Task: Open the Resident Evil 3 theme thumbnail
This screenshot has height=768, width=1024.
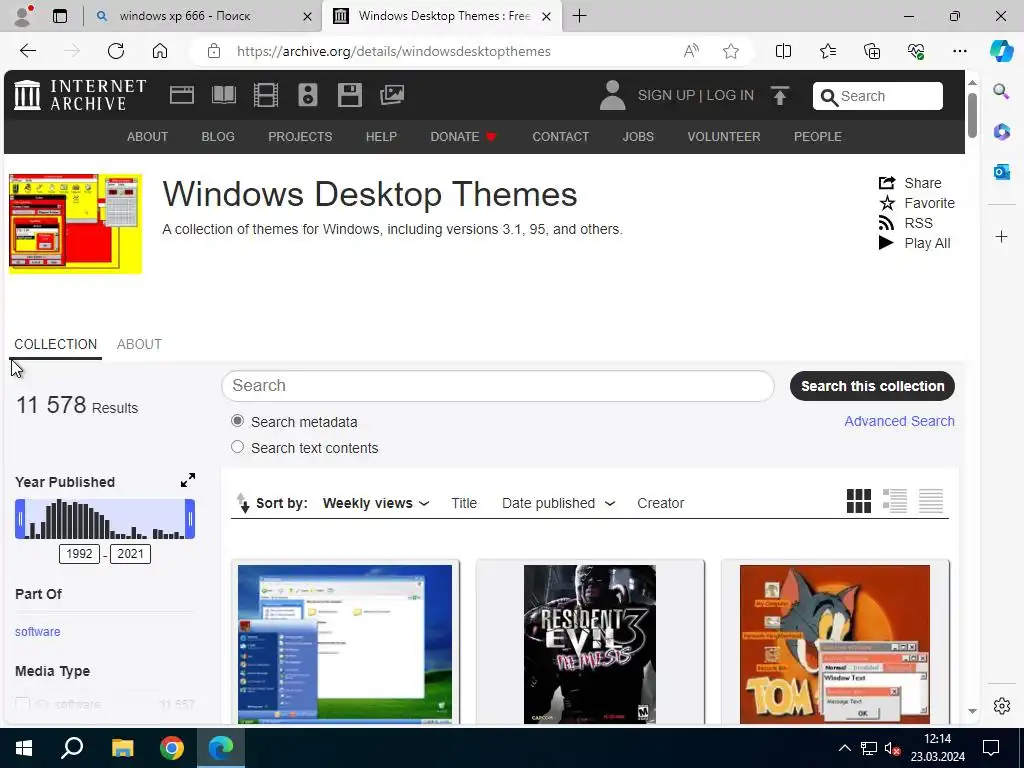Action: pyautogui.click(x=590, y=644)
